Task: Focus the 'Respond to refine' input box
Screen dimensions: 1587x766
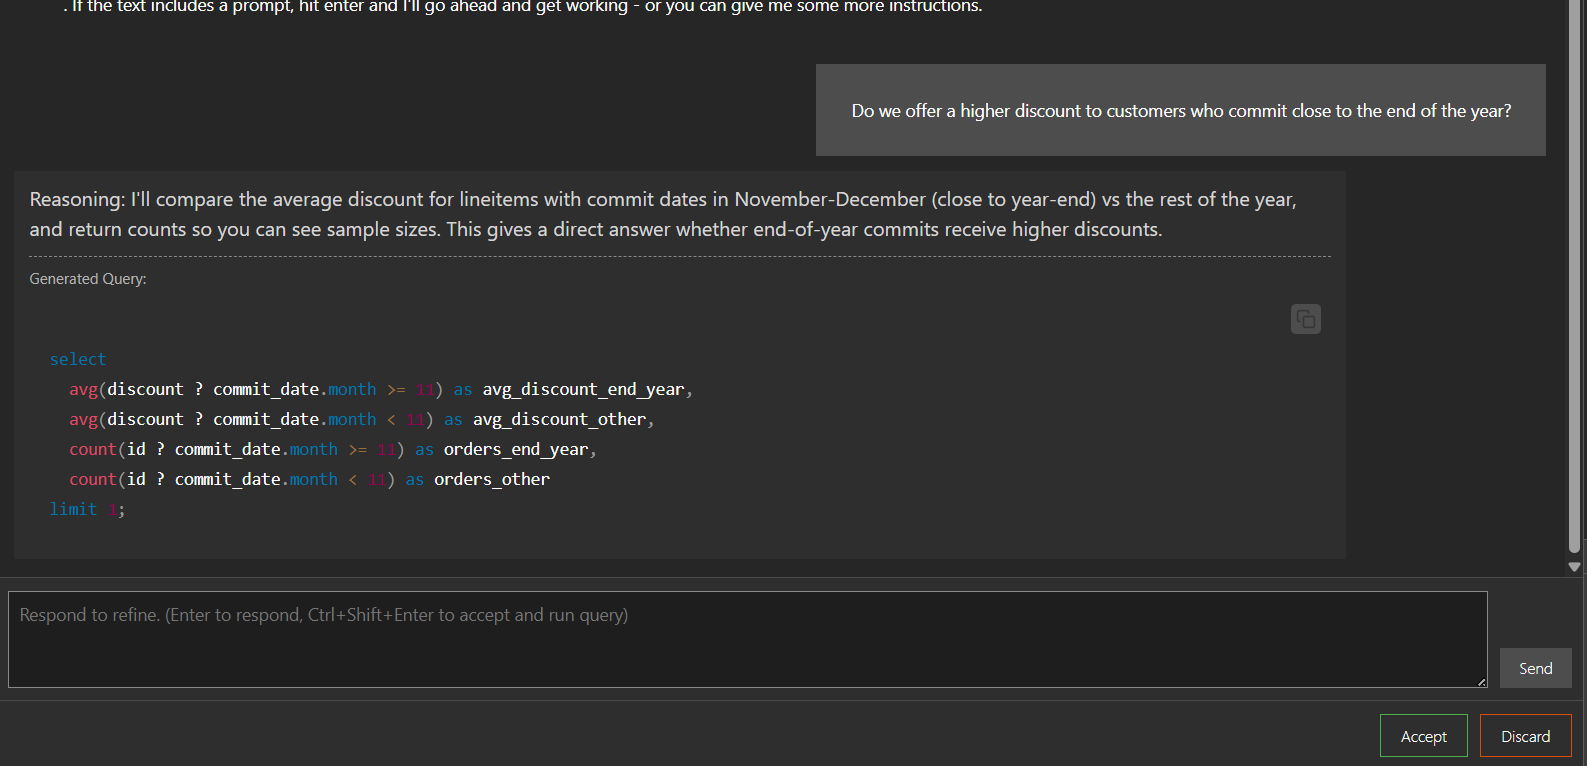Action: (746, 639)
